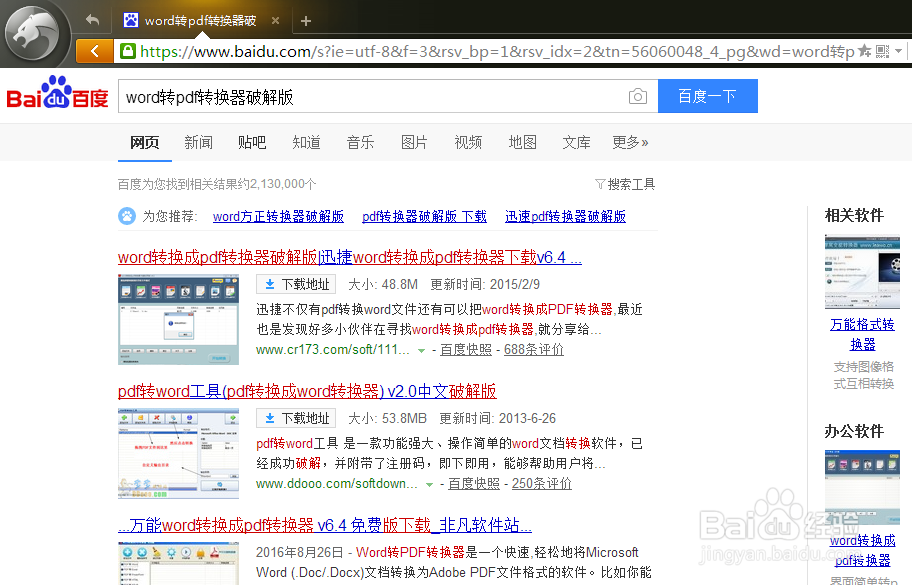Click the pdf转word工具 result thumbnail

pyautogui.click(x=178, y=454)
